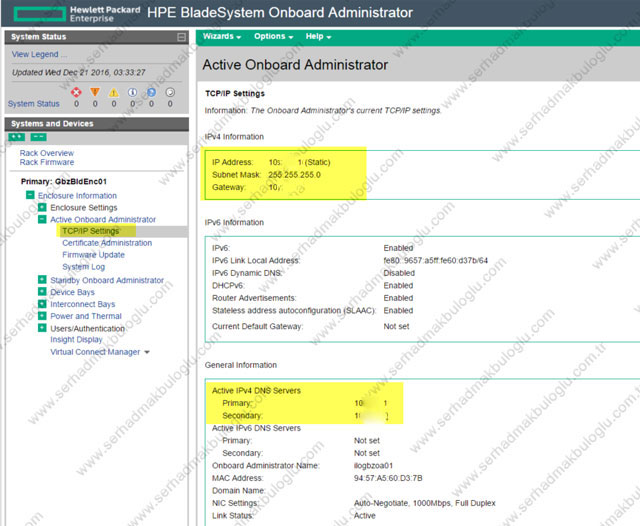The height and width of the screenshot is (526, 640).
Task: Expand the Power and Thermal node
Action: coord(42,317)
